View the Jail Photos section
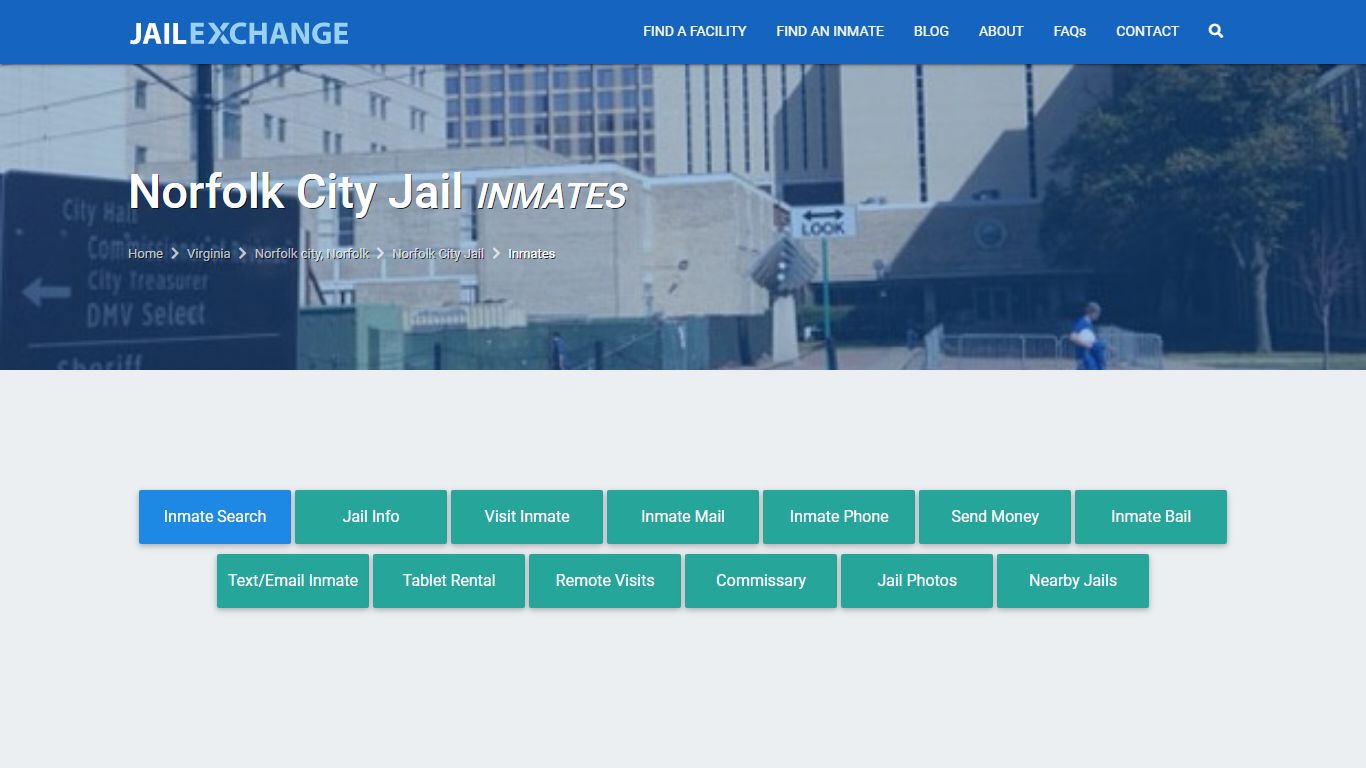The width and height of the screenshot is (1366, 768). pyautogui.click(x=917, y=581)
